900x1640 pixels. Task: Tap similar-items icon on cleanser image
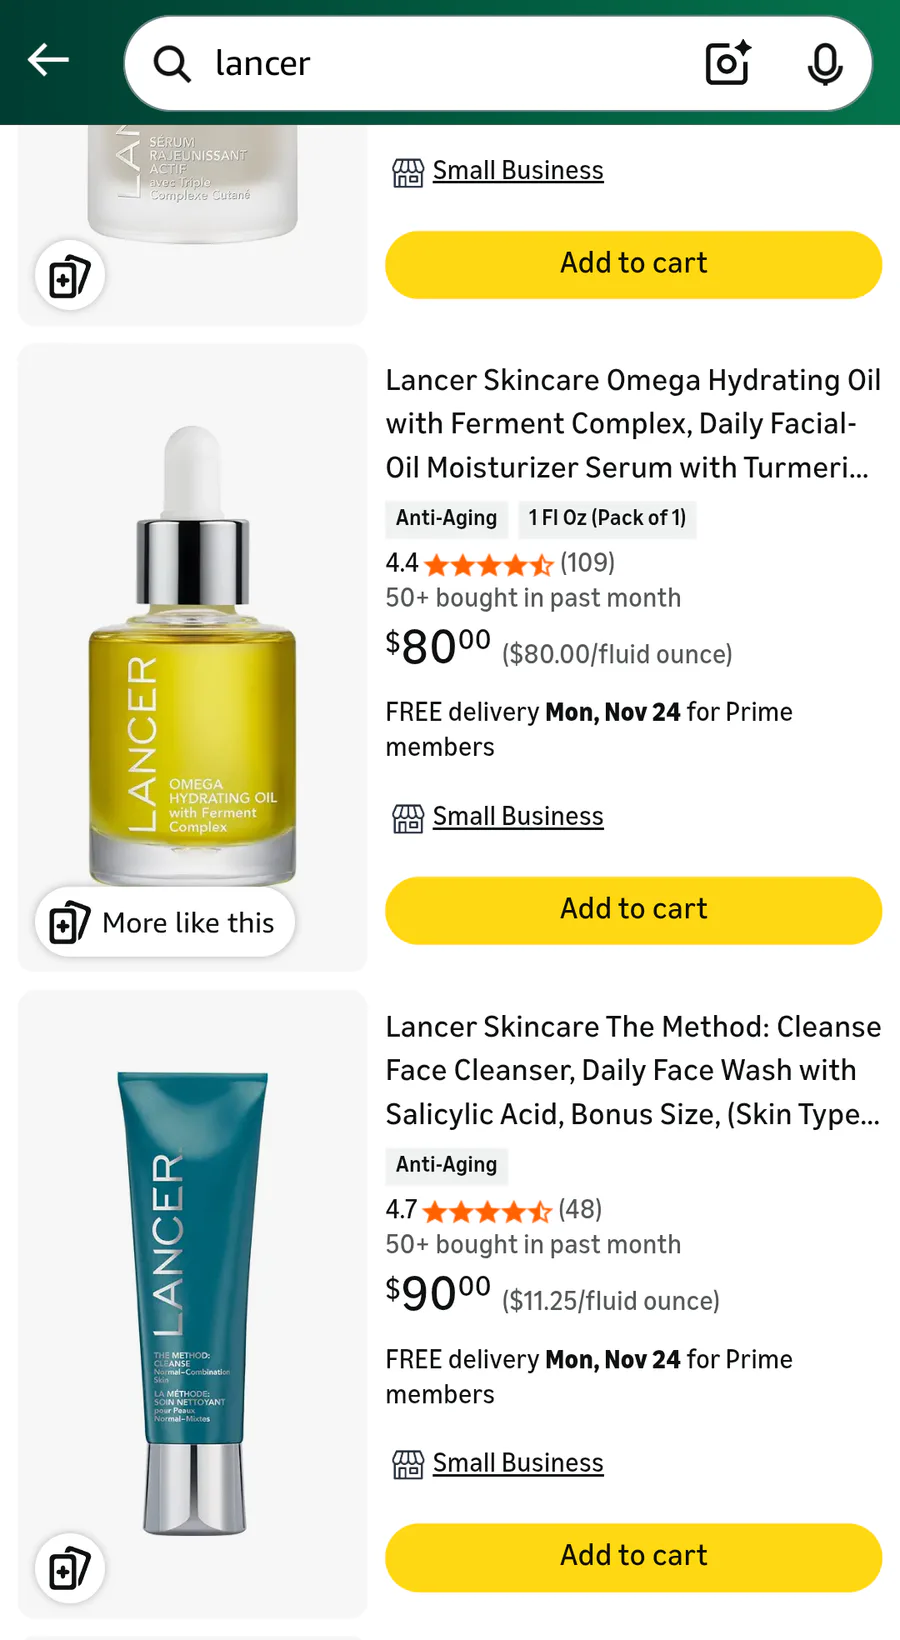pyautogui.click(x=70, y=1568)
